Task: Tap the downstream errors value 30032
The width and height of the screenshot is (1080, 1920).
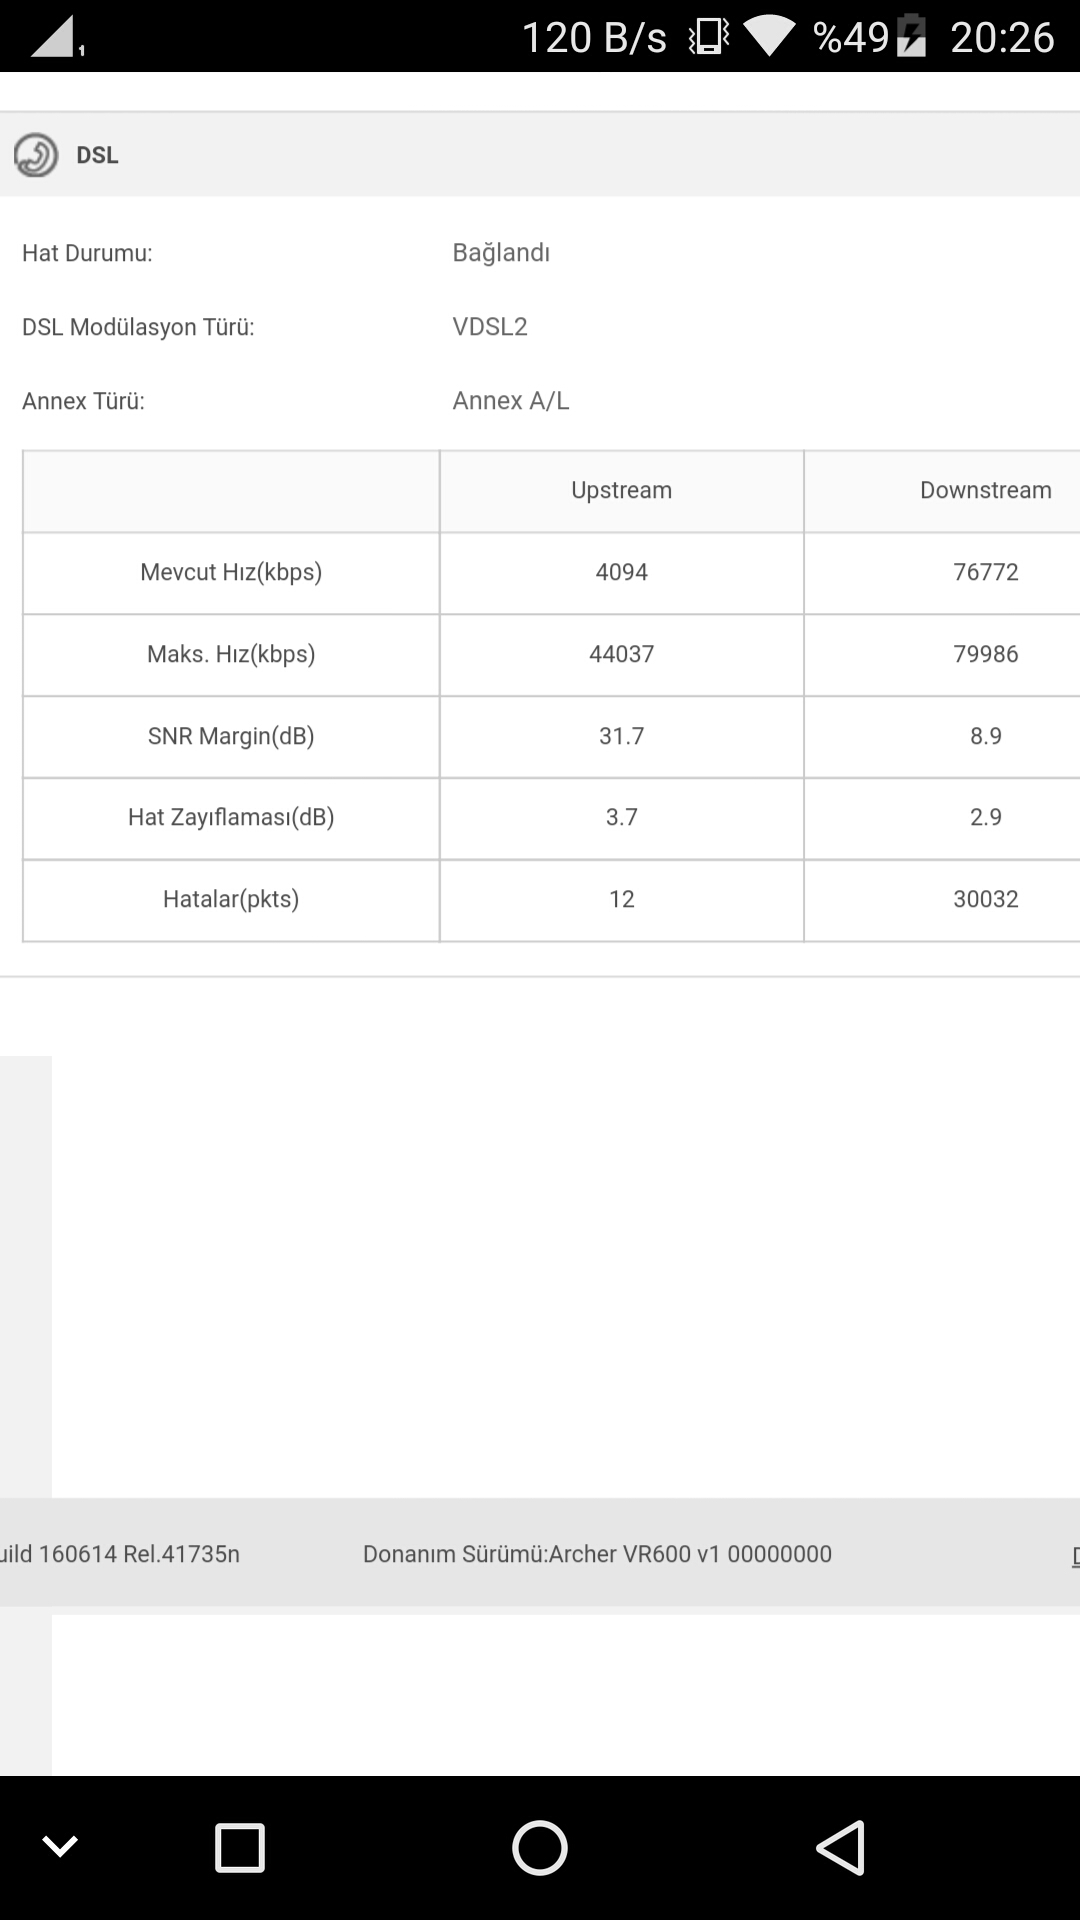Action: tap(986, 899)
